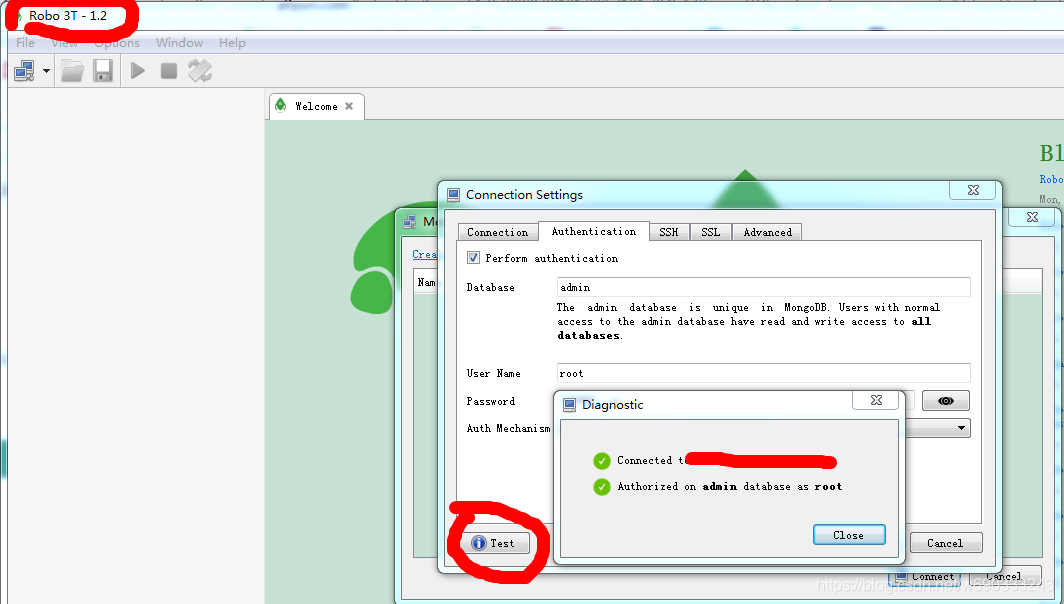Click the Test button
This screenshot has width=1064, height=604.
(497, 543)
